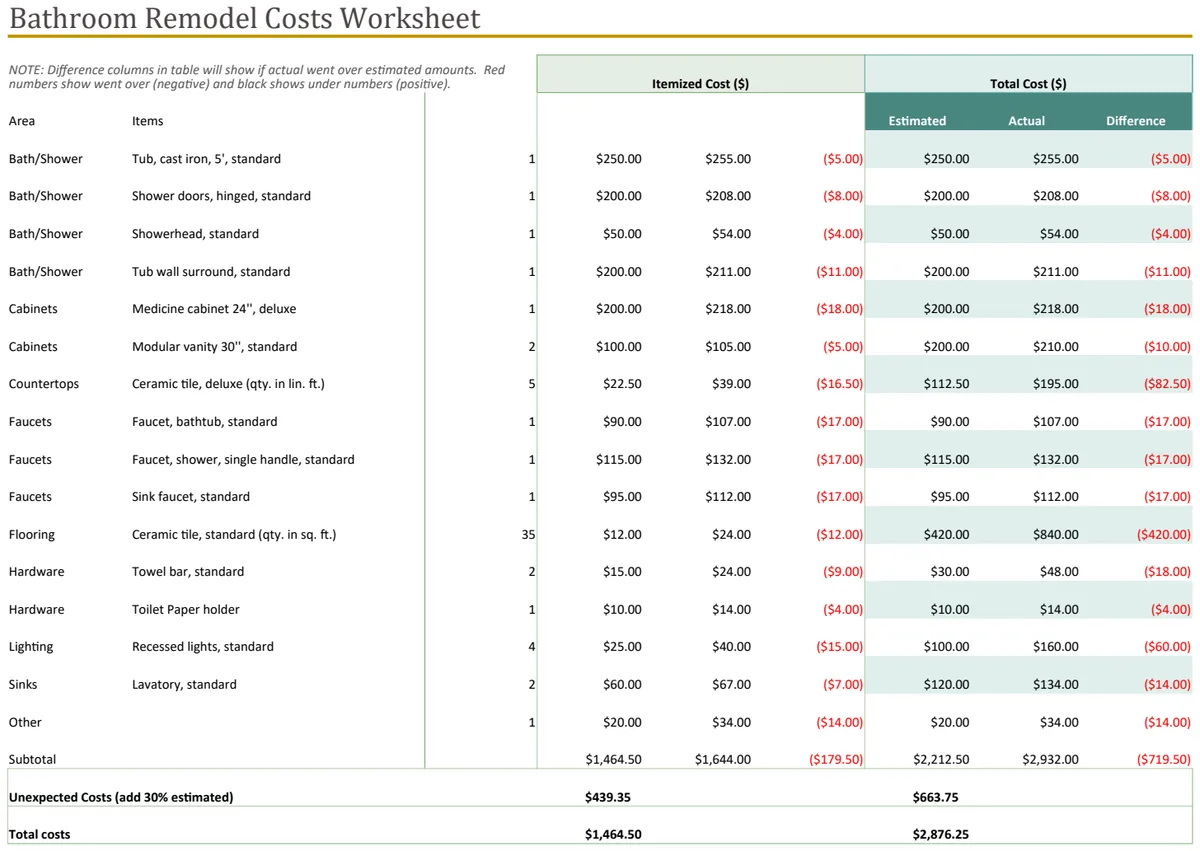Select the Difference column header
The width and height of the screenshot is (1200, 851).
pos(1135,121)
